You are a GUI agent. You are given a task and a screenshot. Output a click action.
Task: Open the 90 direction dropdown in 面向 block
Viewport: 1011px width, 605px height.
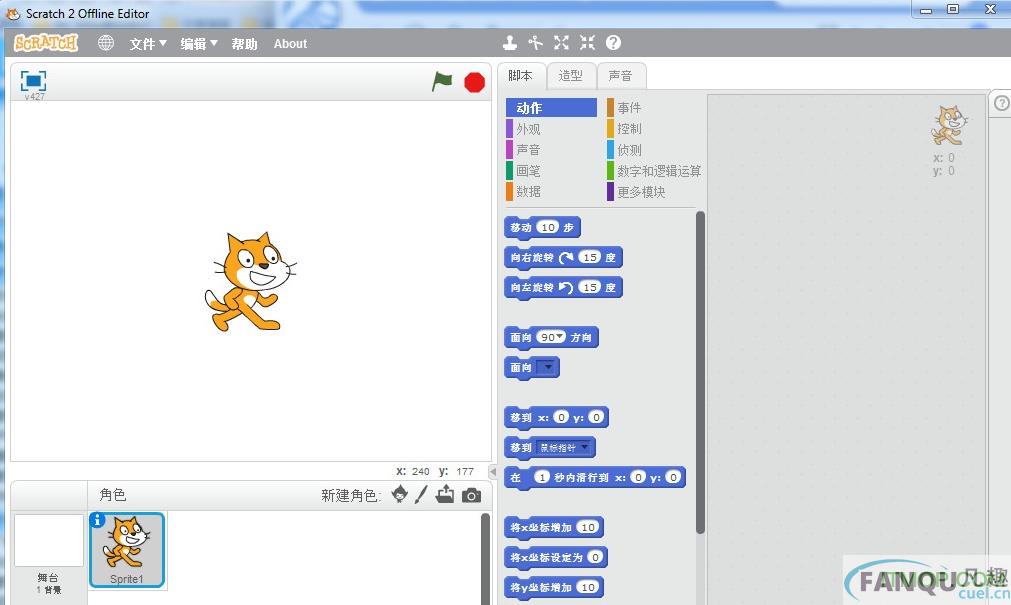click(x=551, y=337)
